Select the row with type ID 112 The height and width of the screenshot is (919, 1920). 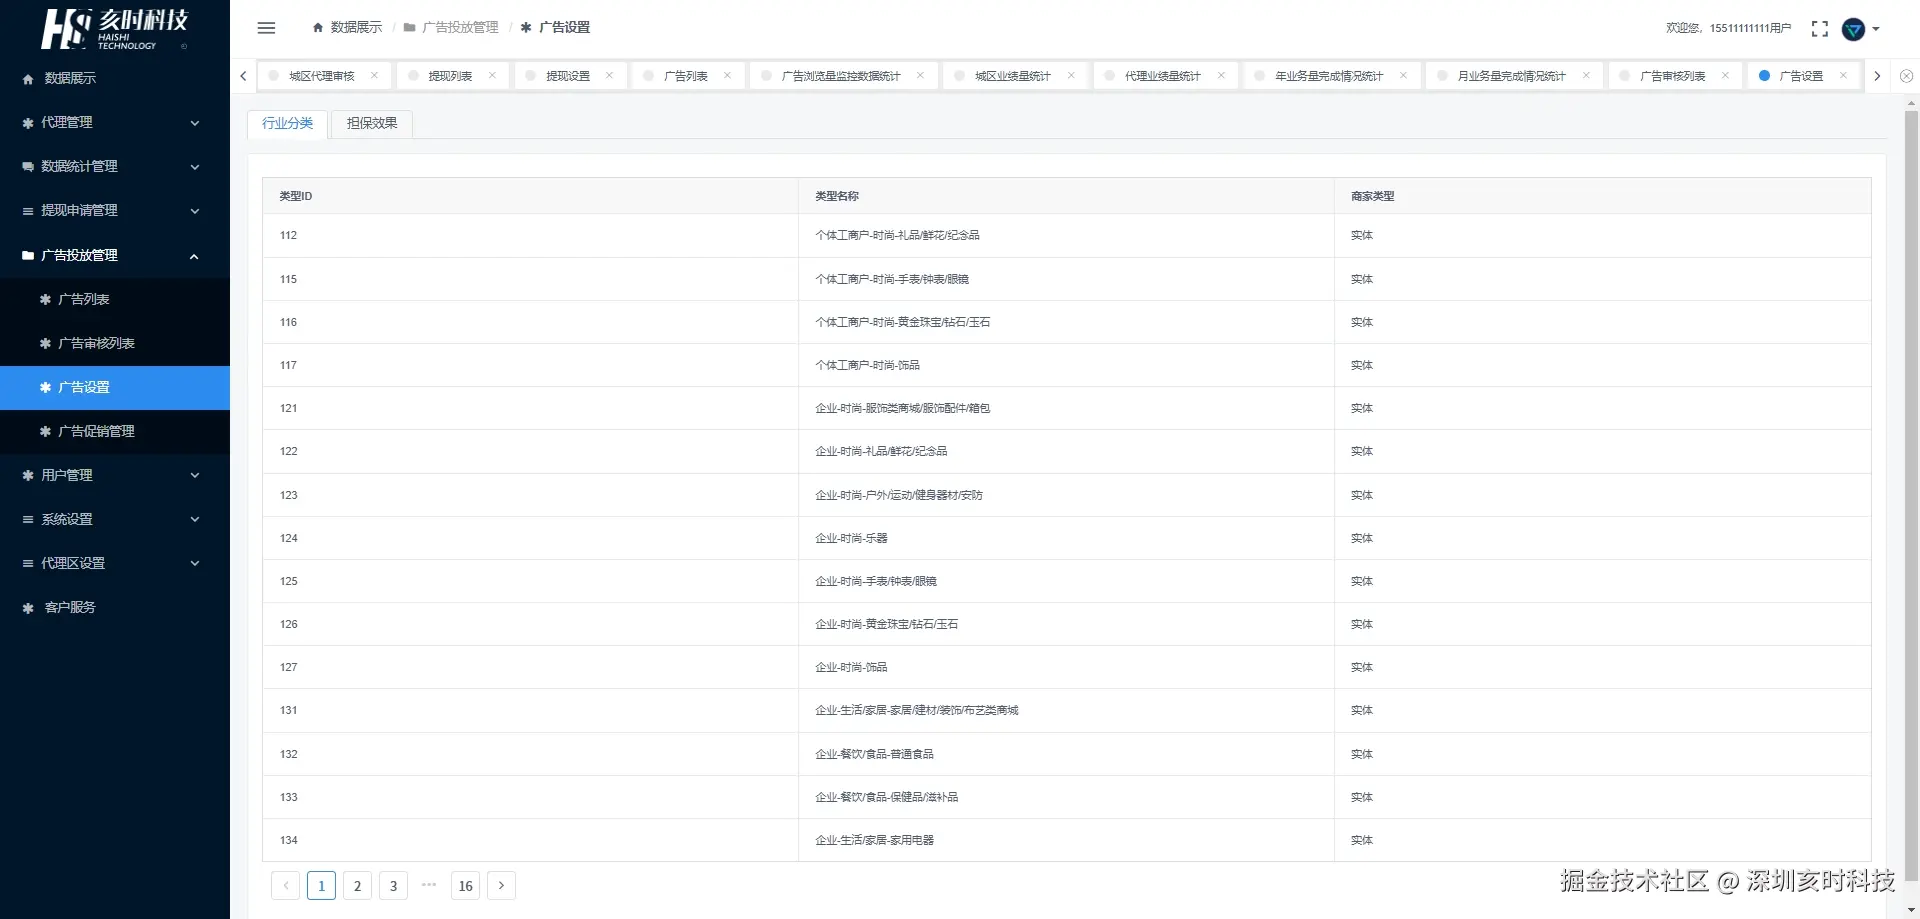(1067, 236)
